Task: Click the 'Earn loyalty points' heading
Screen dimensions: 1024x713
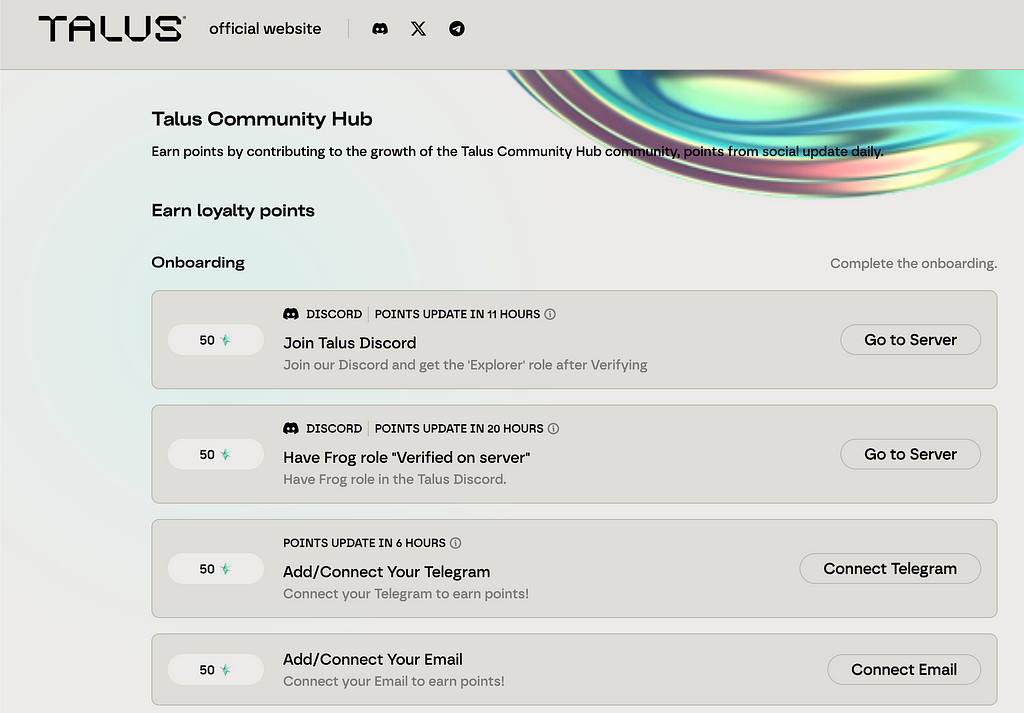Action: pyautogui.click(x=233, y=210)
